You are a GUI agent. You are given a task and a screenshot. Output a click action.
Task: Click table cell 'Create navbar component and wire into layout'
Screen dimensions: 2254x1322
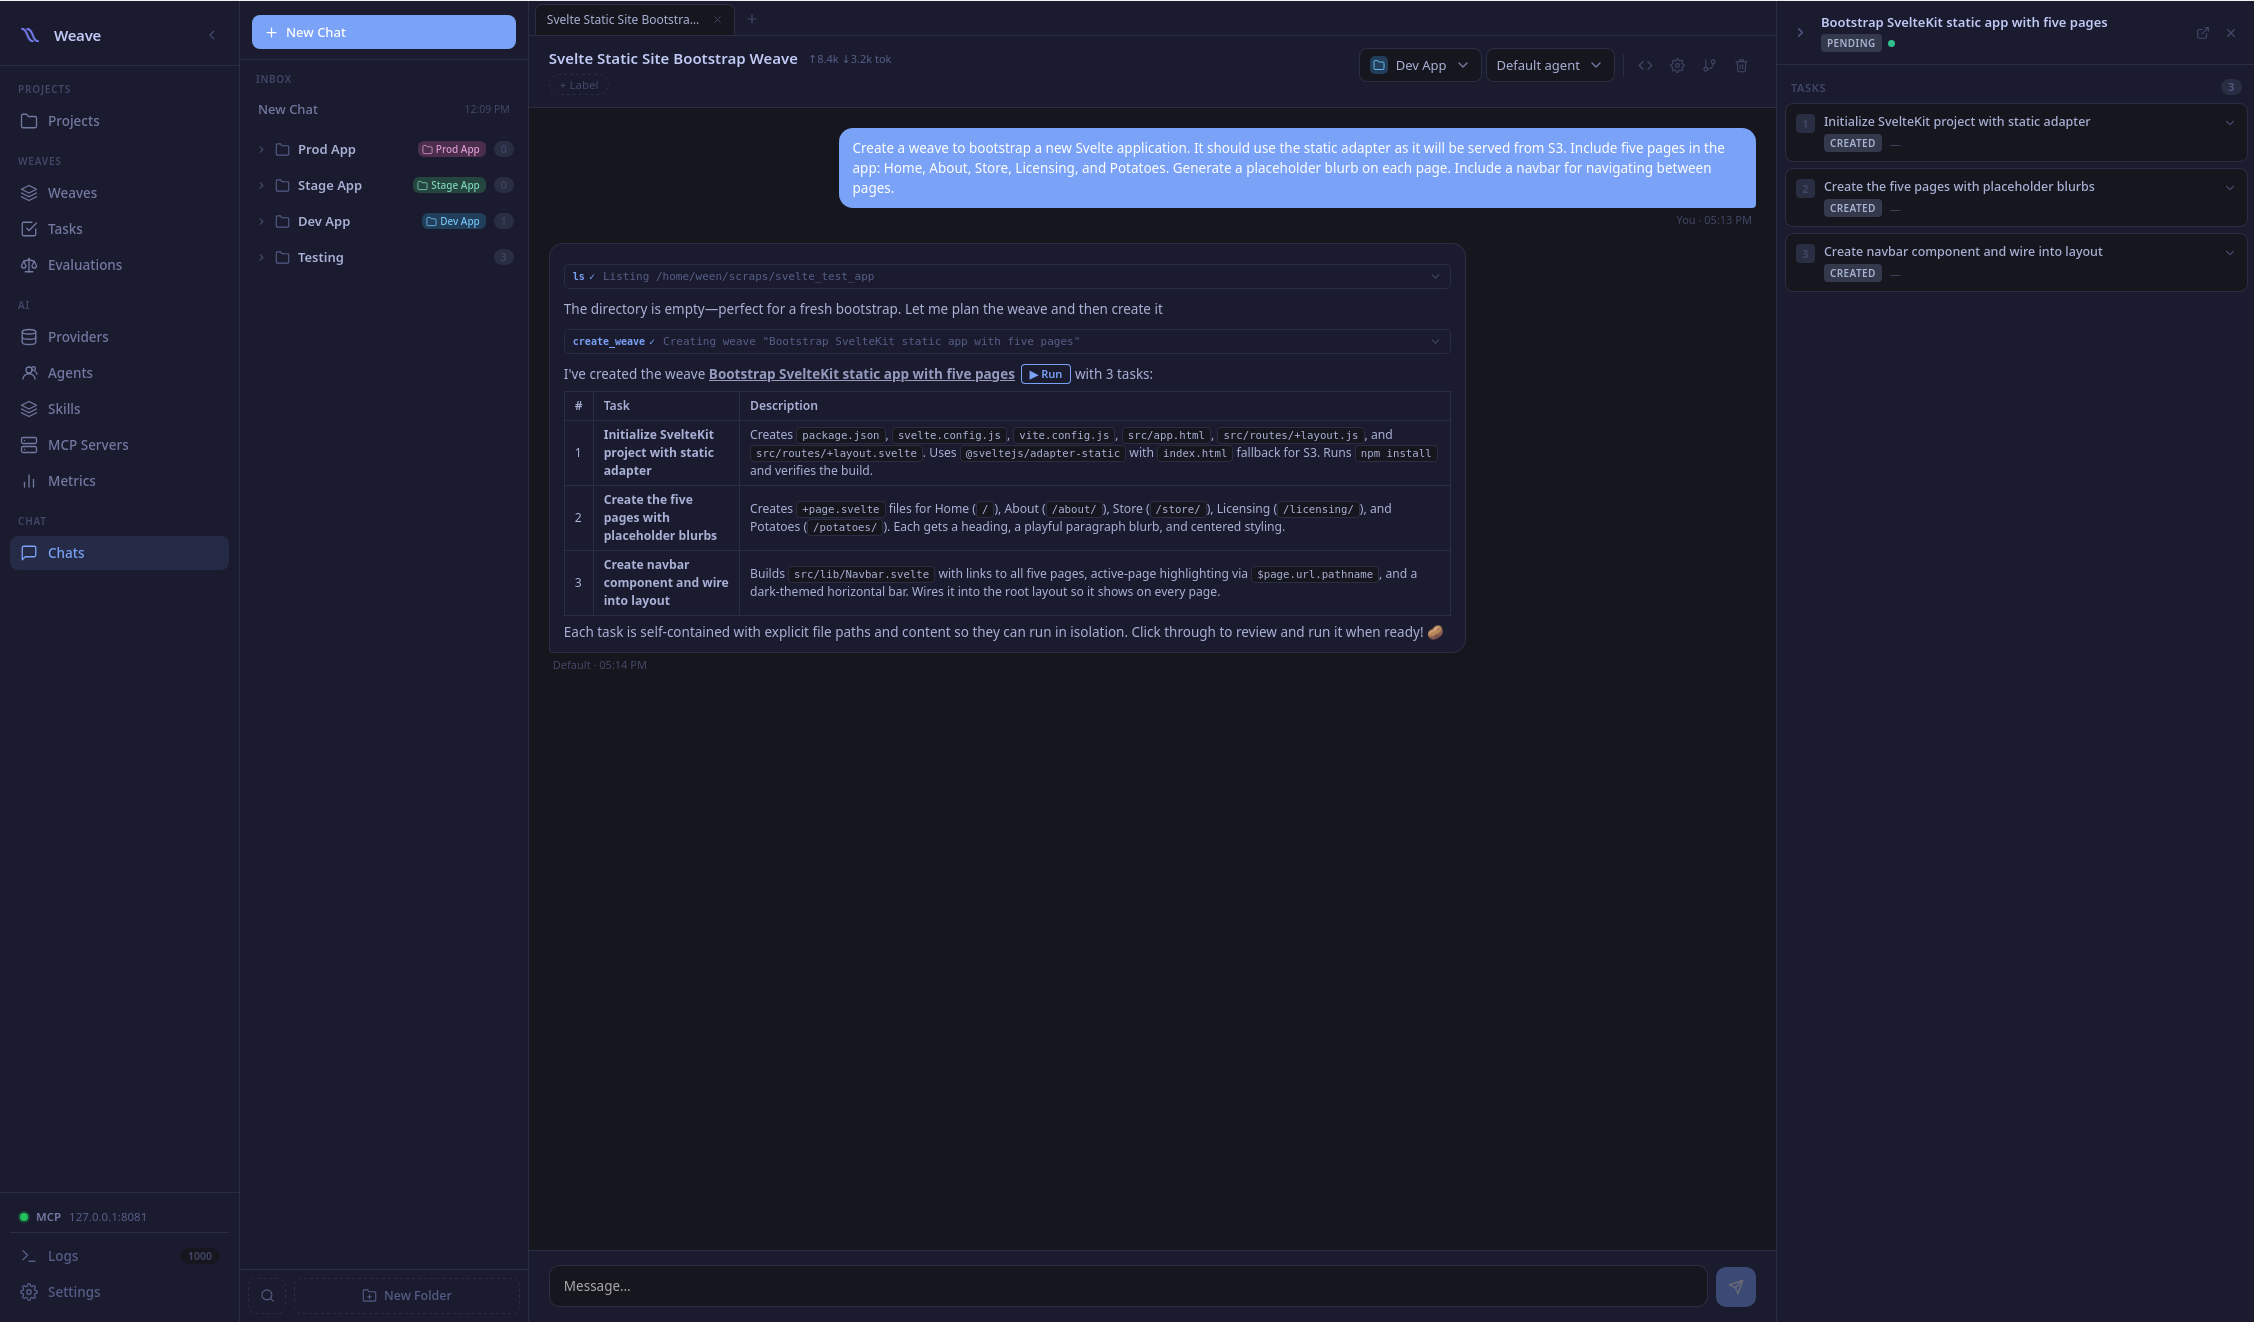[x=666, y=583]
